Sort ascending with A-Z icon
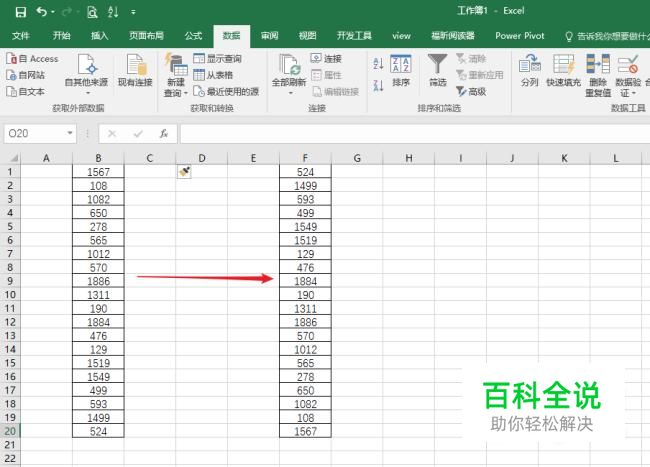 [x=378, y=64]
